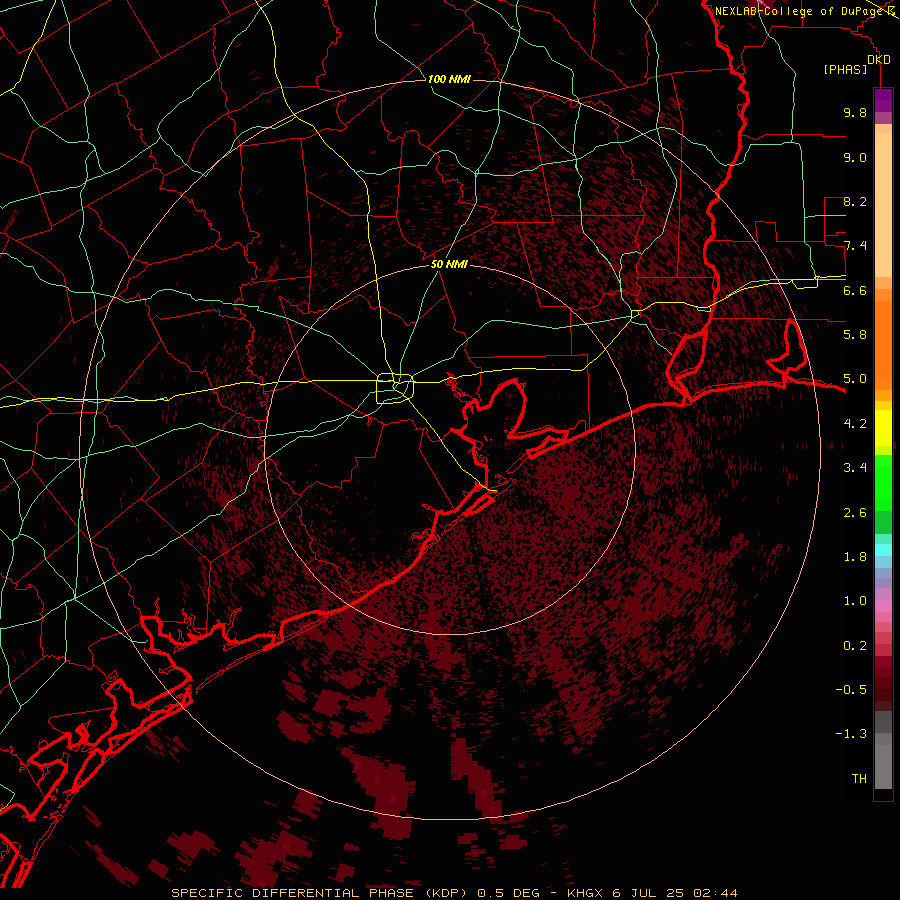This screenshot has height=900, width=900.
Task: Click the "100 NMI" range ring label
Action: [x=449, y=79]
